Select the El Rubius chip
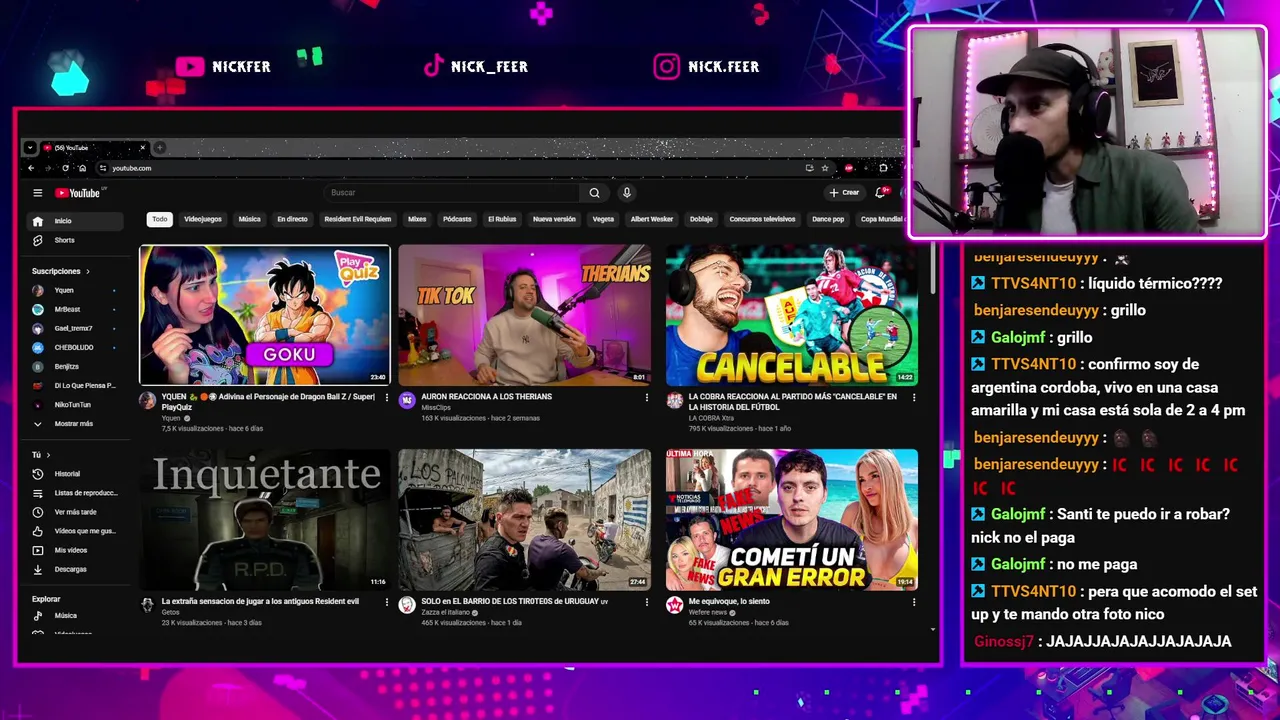This screenshot has width=1280, height=720. 502,219
